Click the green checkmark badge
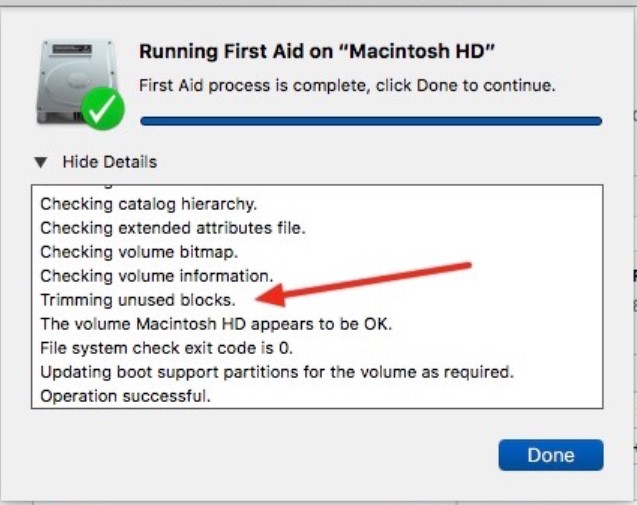Image resolution: width=637 pixels, height=505 pixels. click(104, 109)
